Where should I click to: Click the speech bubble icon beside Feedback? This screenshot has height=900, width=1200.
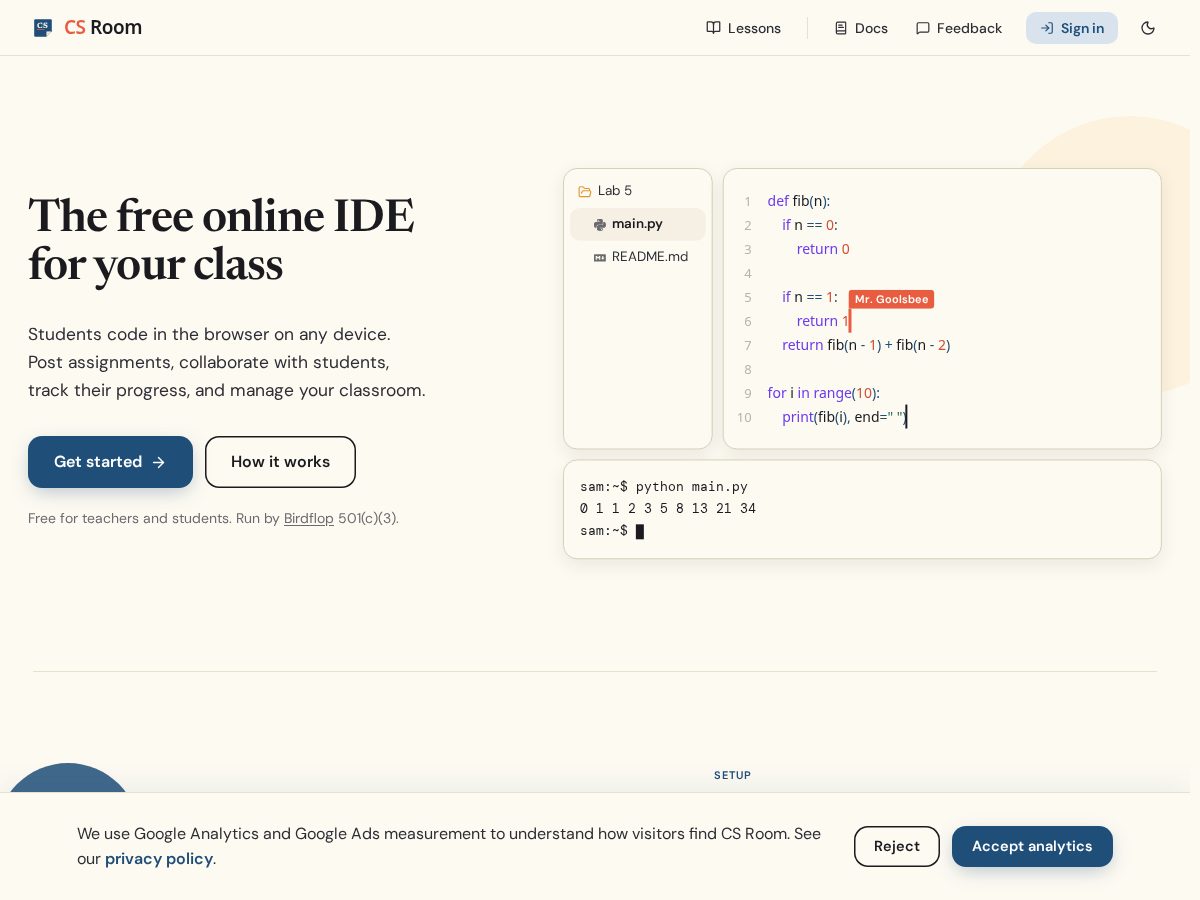(x=923, y=28)
